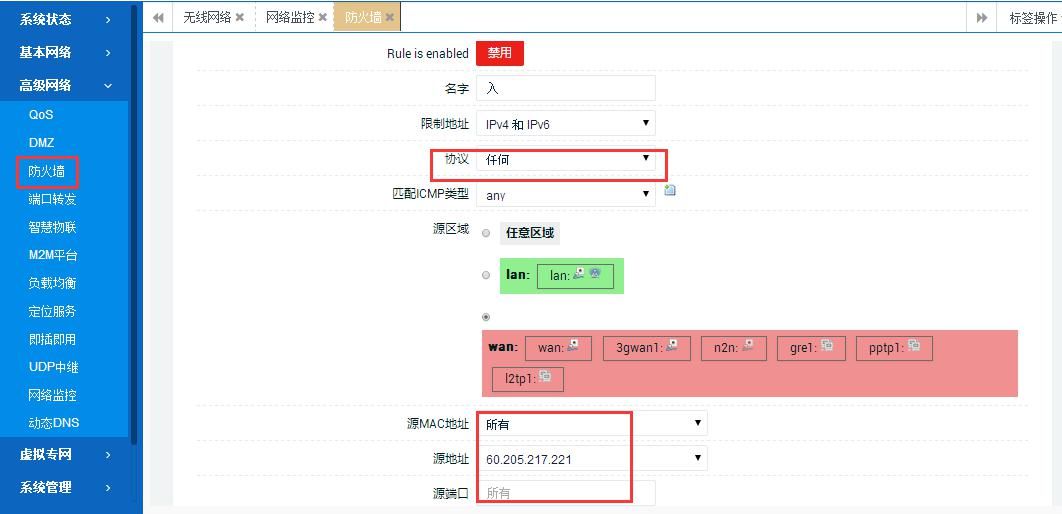
Task: Open the 源地址 dropdown showing 60.205.217.221
Action: click(x=591, y=458)
